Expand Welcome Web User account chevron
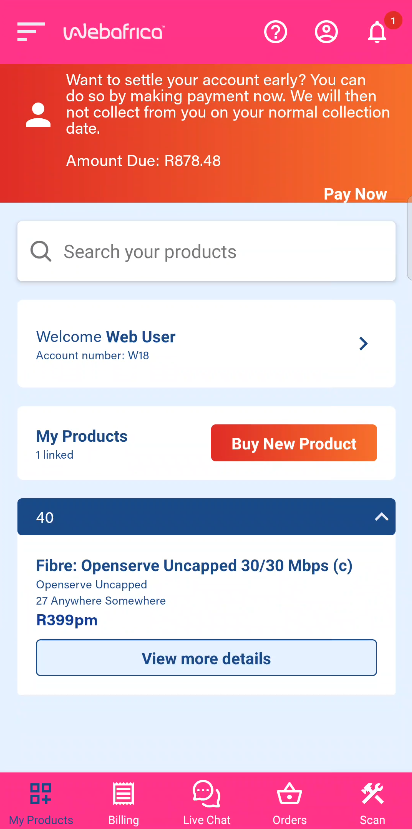 tap(363, 344)
